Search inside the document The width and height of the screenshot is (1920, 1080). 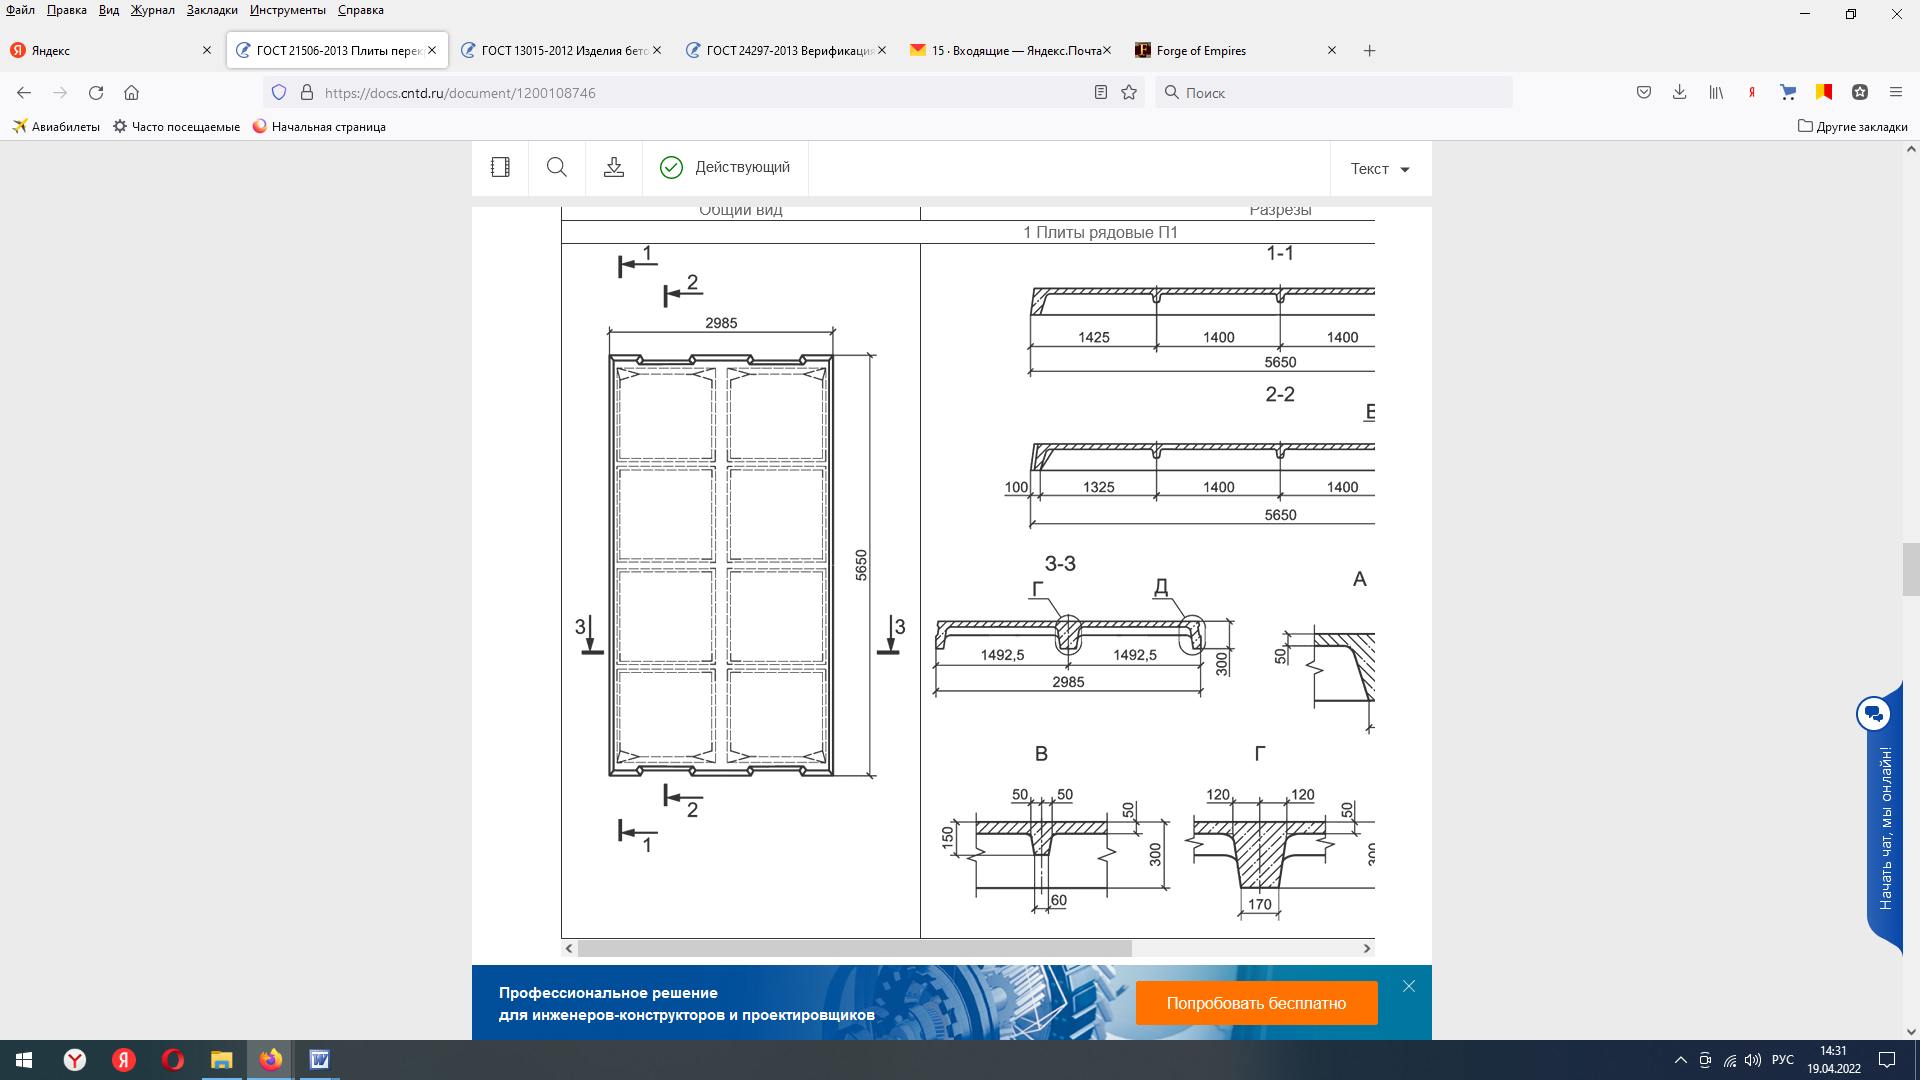557,168
